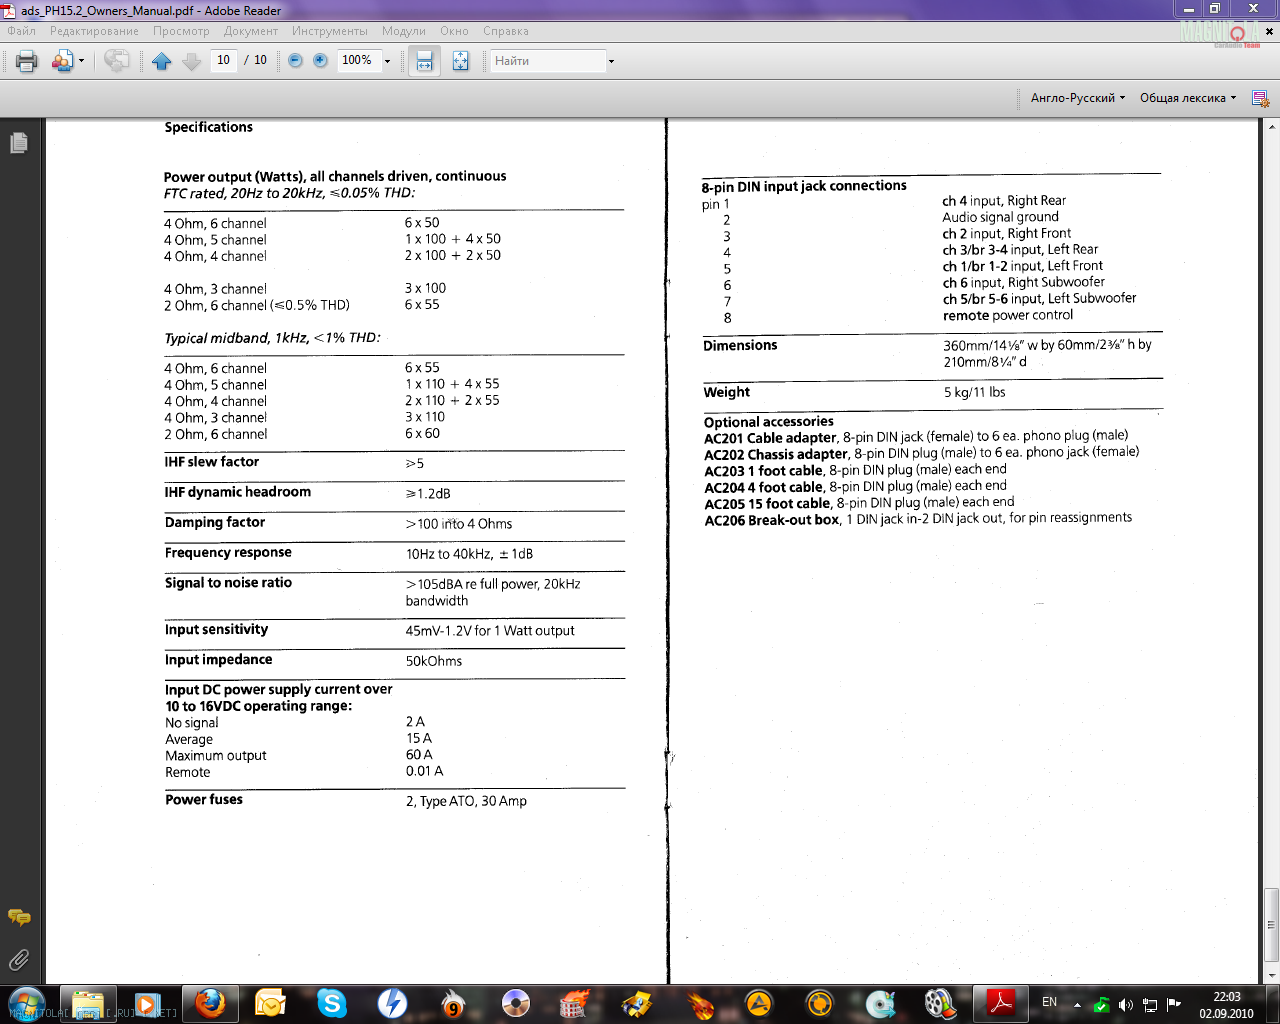This screenshot has height=1024, width=1280.
Task: Open the Модули menu
Action: [x=404, y=31]
